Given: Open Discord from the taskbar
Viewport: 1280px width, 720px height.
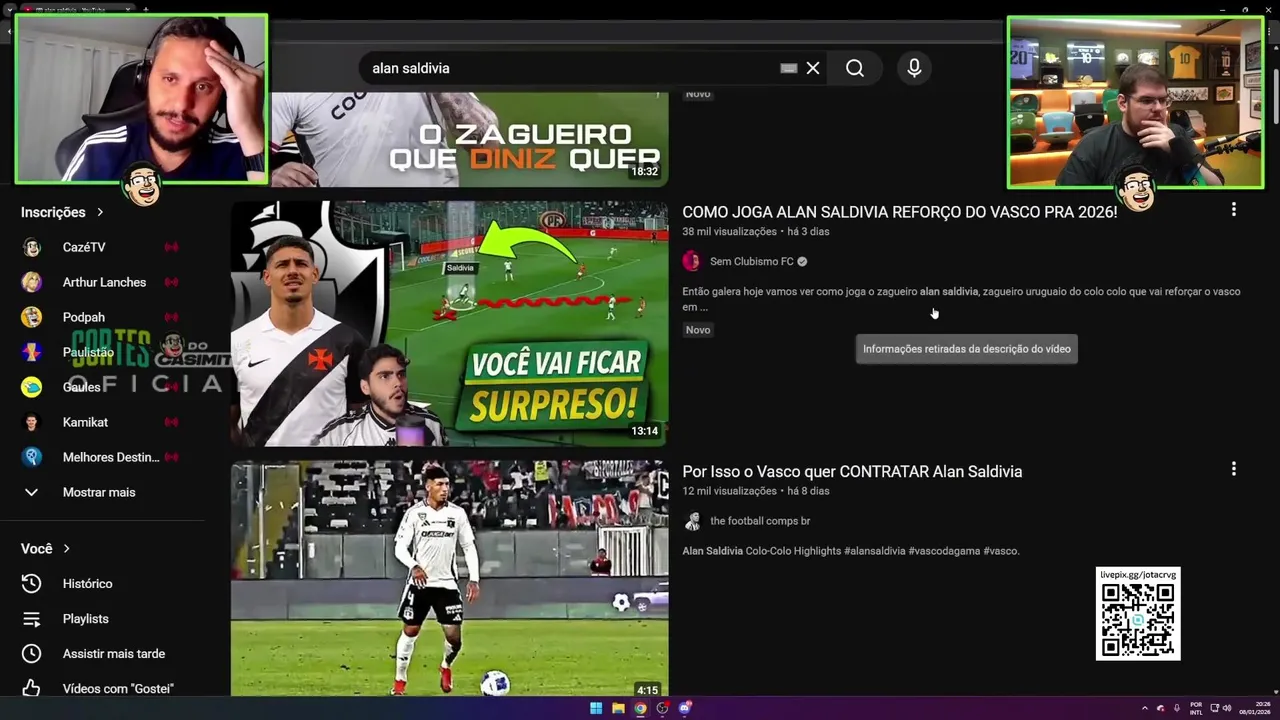Looking at the screenshot, I should (685, 708).
